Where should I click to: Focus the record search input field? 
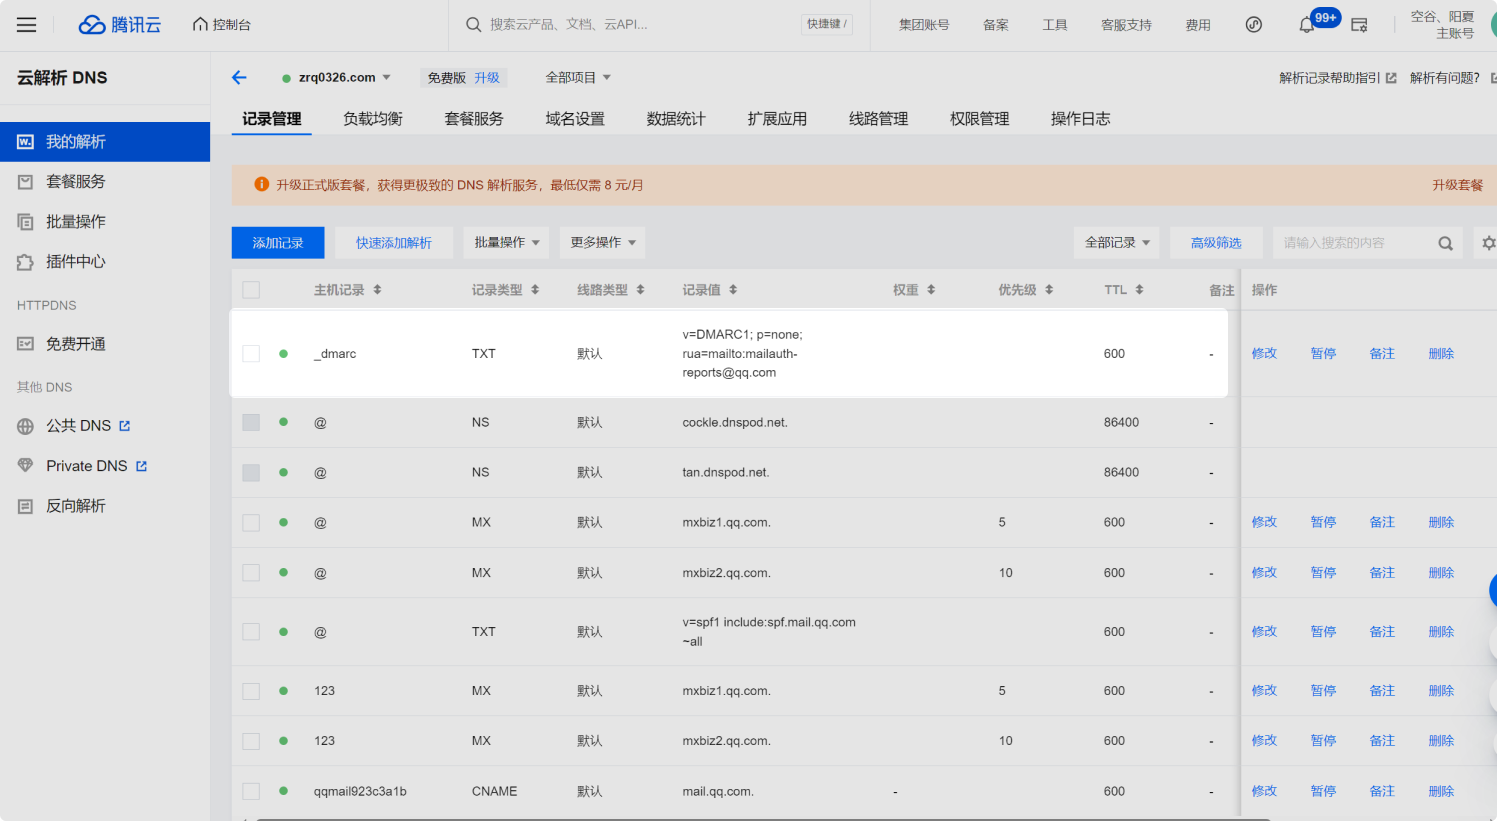[1353, 243]
